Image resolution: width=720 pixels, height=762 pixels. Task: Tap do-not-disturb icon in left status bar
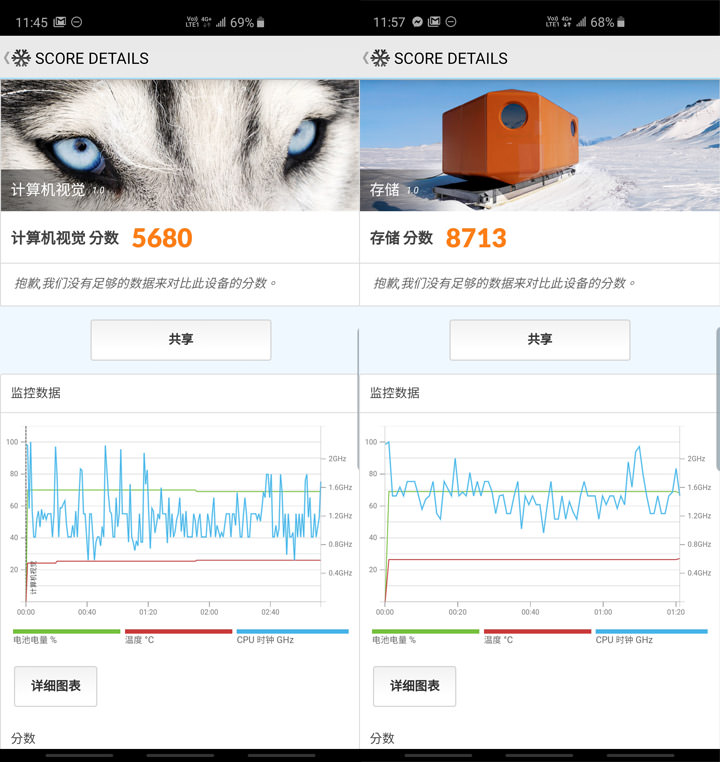coord(76,22)
